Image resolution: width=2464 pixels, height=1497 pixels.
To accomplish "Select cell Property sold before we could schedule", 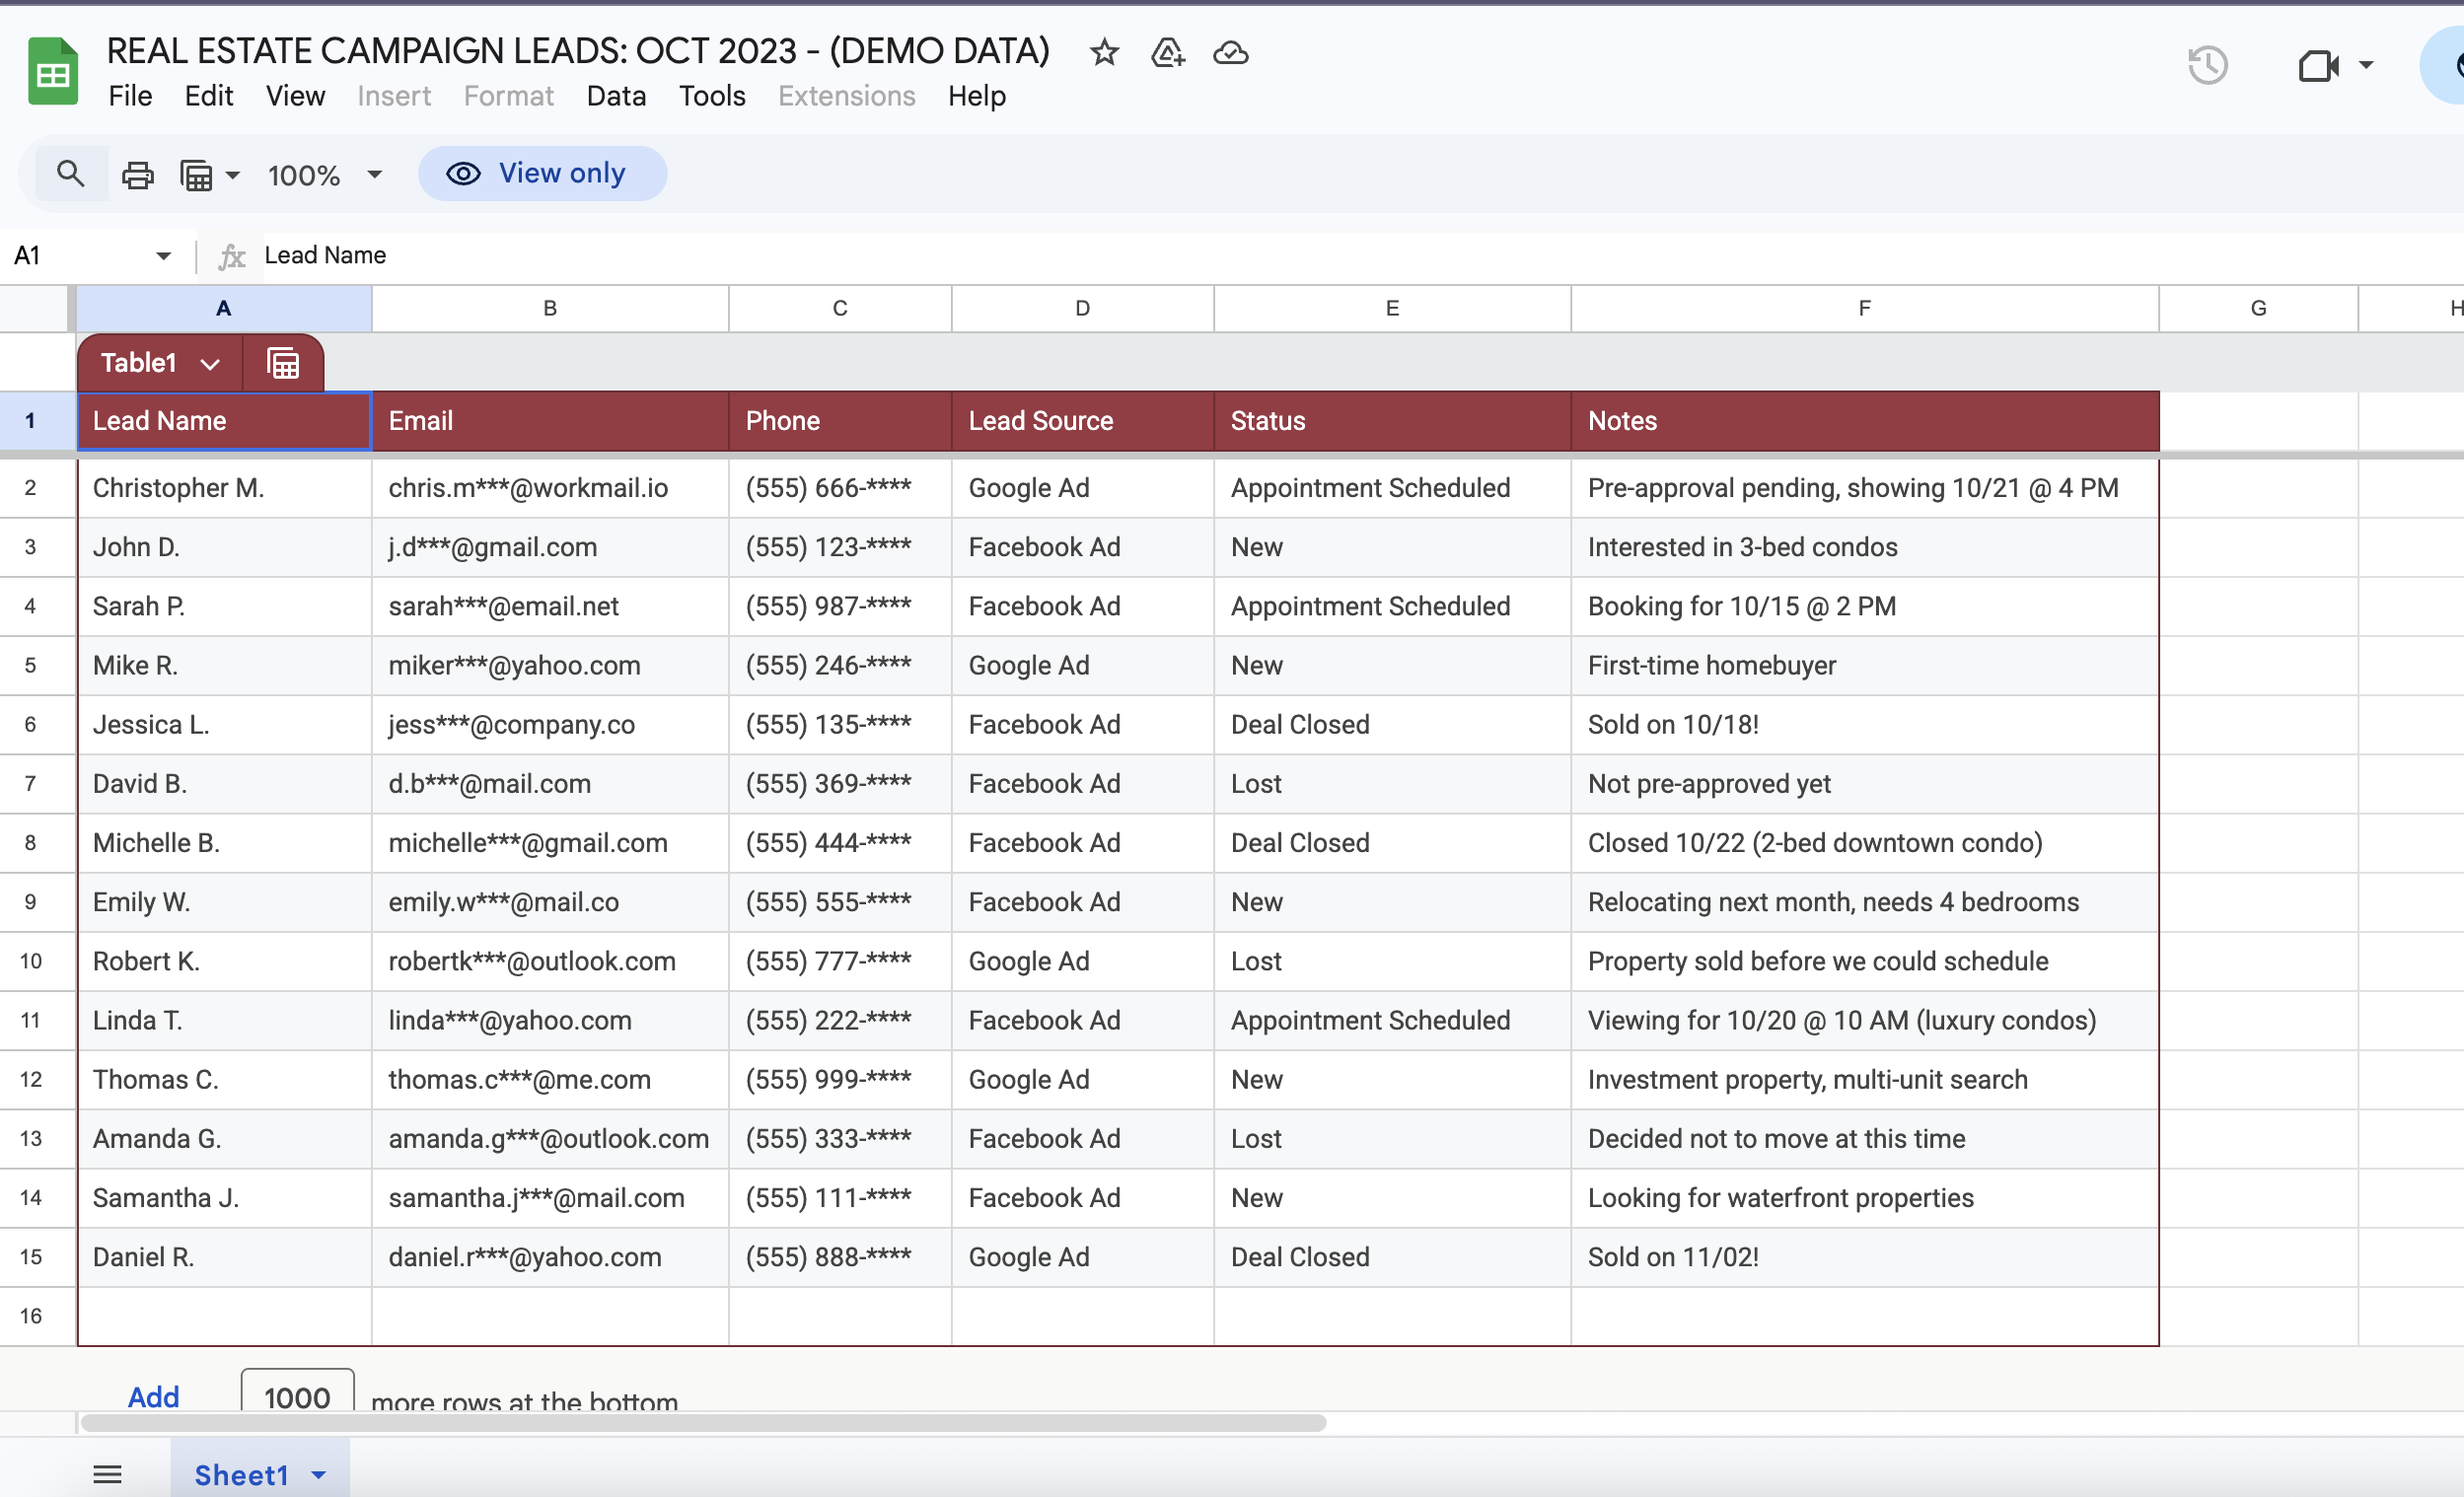I will (1865, 961).
